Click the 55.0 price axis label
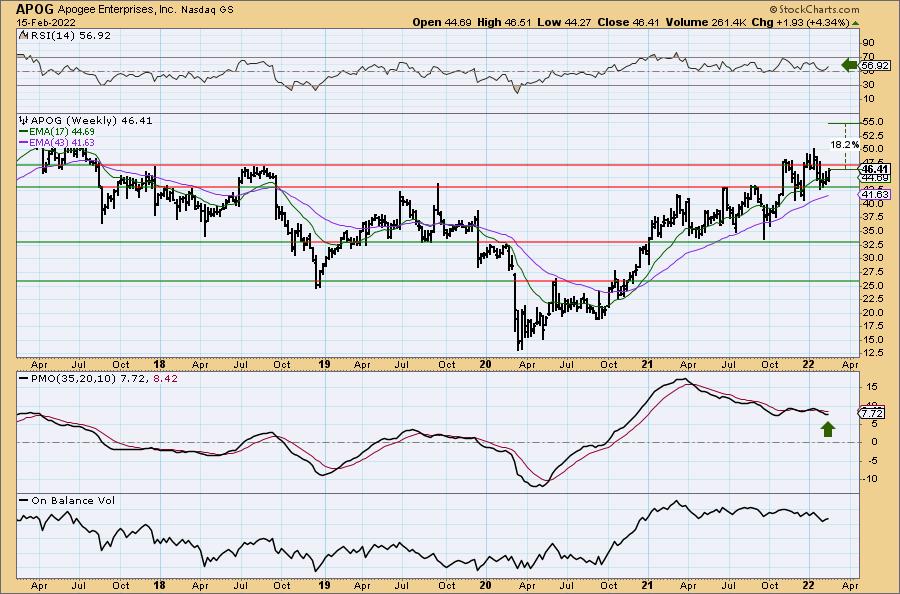Image resolution: width=900 pixels, height=594 pixels. (x=872, y=122)
